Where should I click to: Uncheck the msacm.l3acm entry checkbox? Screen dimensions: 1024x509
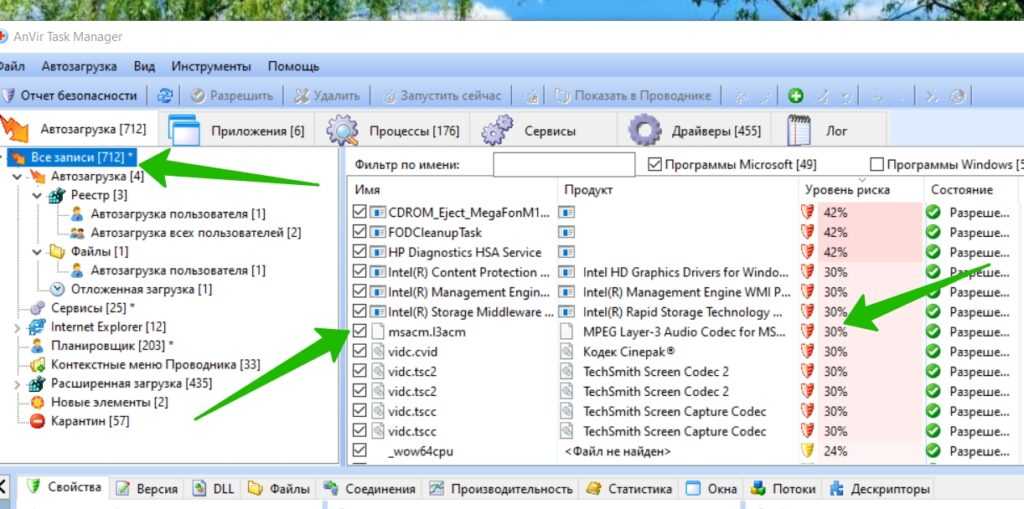click(359, 331)
